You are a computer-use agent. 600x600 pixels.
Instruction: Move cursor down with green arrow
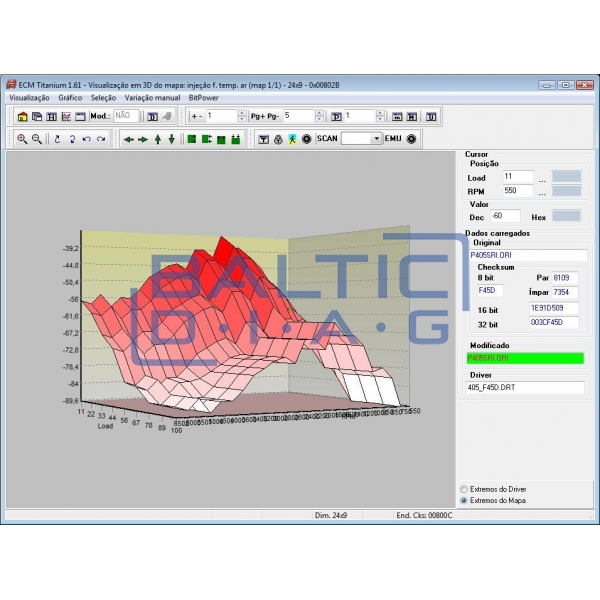172,139
